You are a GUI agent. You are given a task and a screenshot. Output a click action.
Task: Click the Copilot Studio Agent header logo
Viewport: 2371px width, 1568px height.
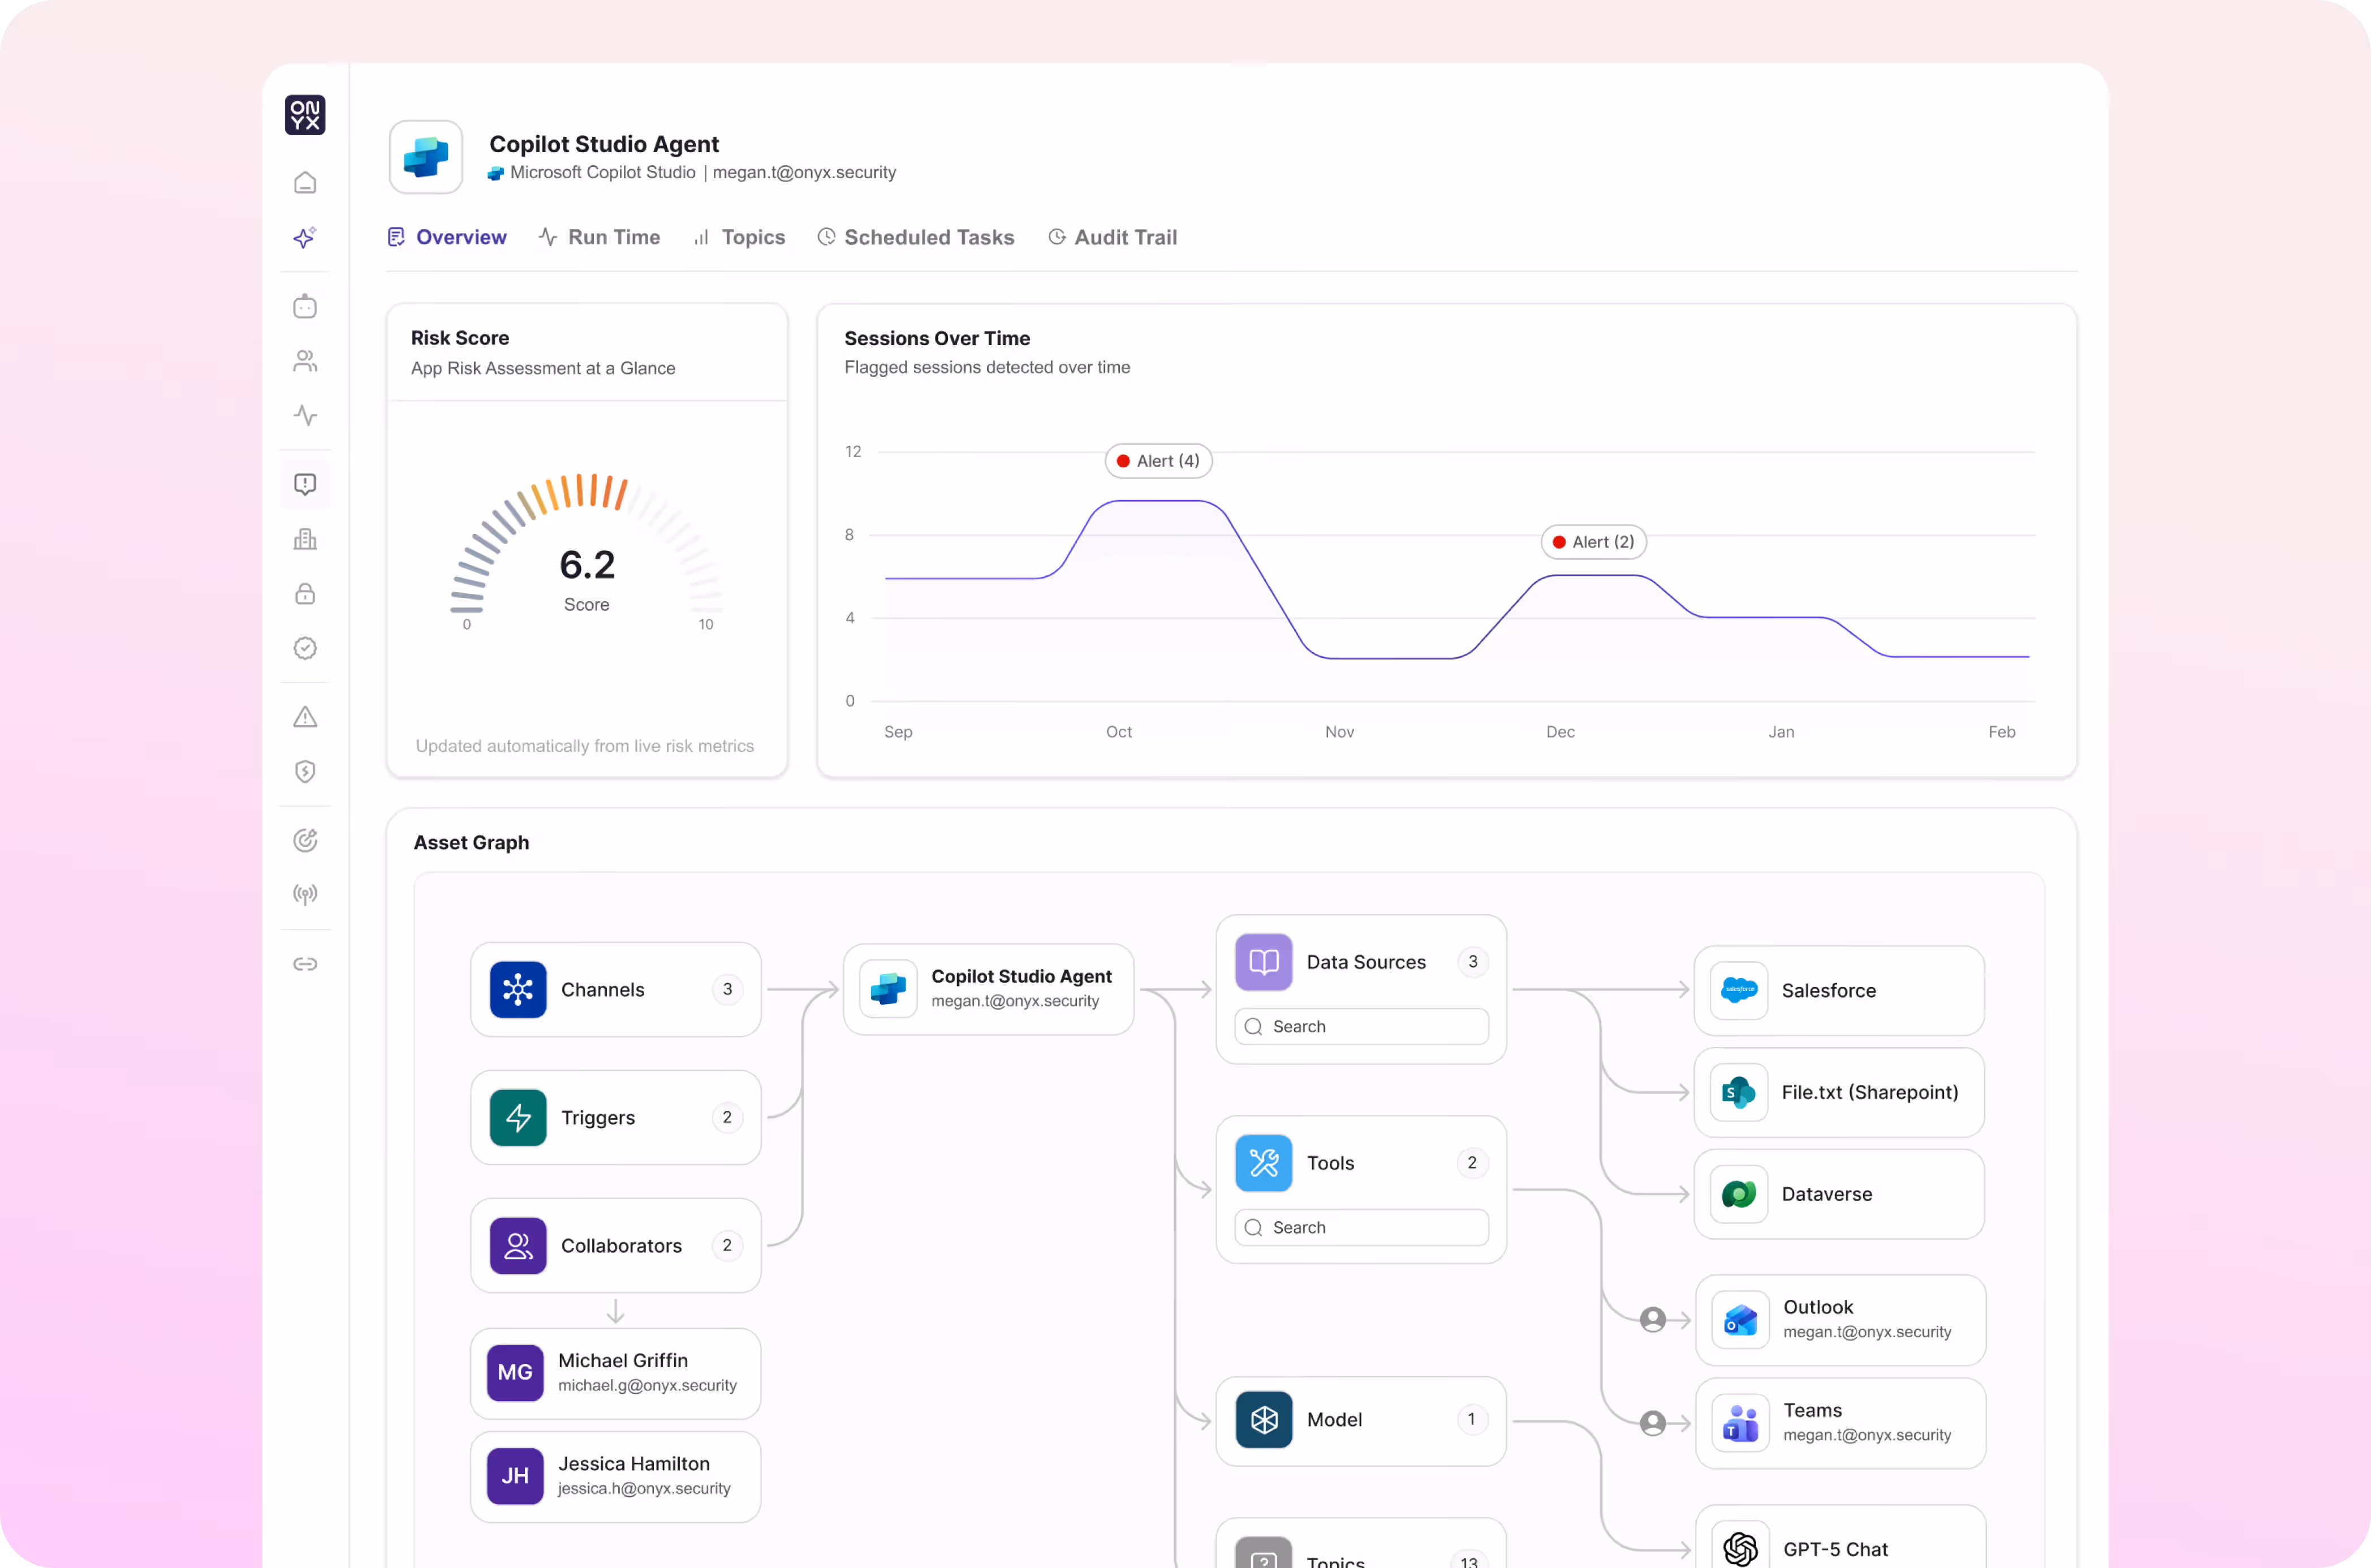tap(426, 157)
